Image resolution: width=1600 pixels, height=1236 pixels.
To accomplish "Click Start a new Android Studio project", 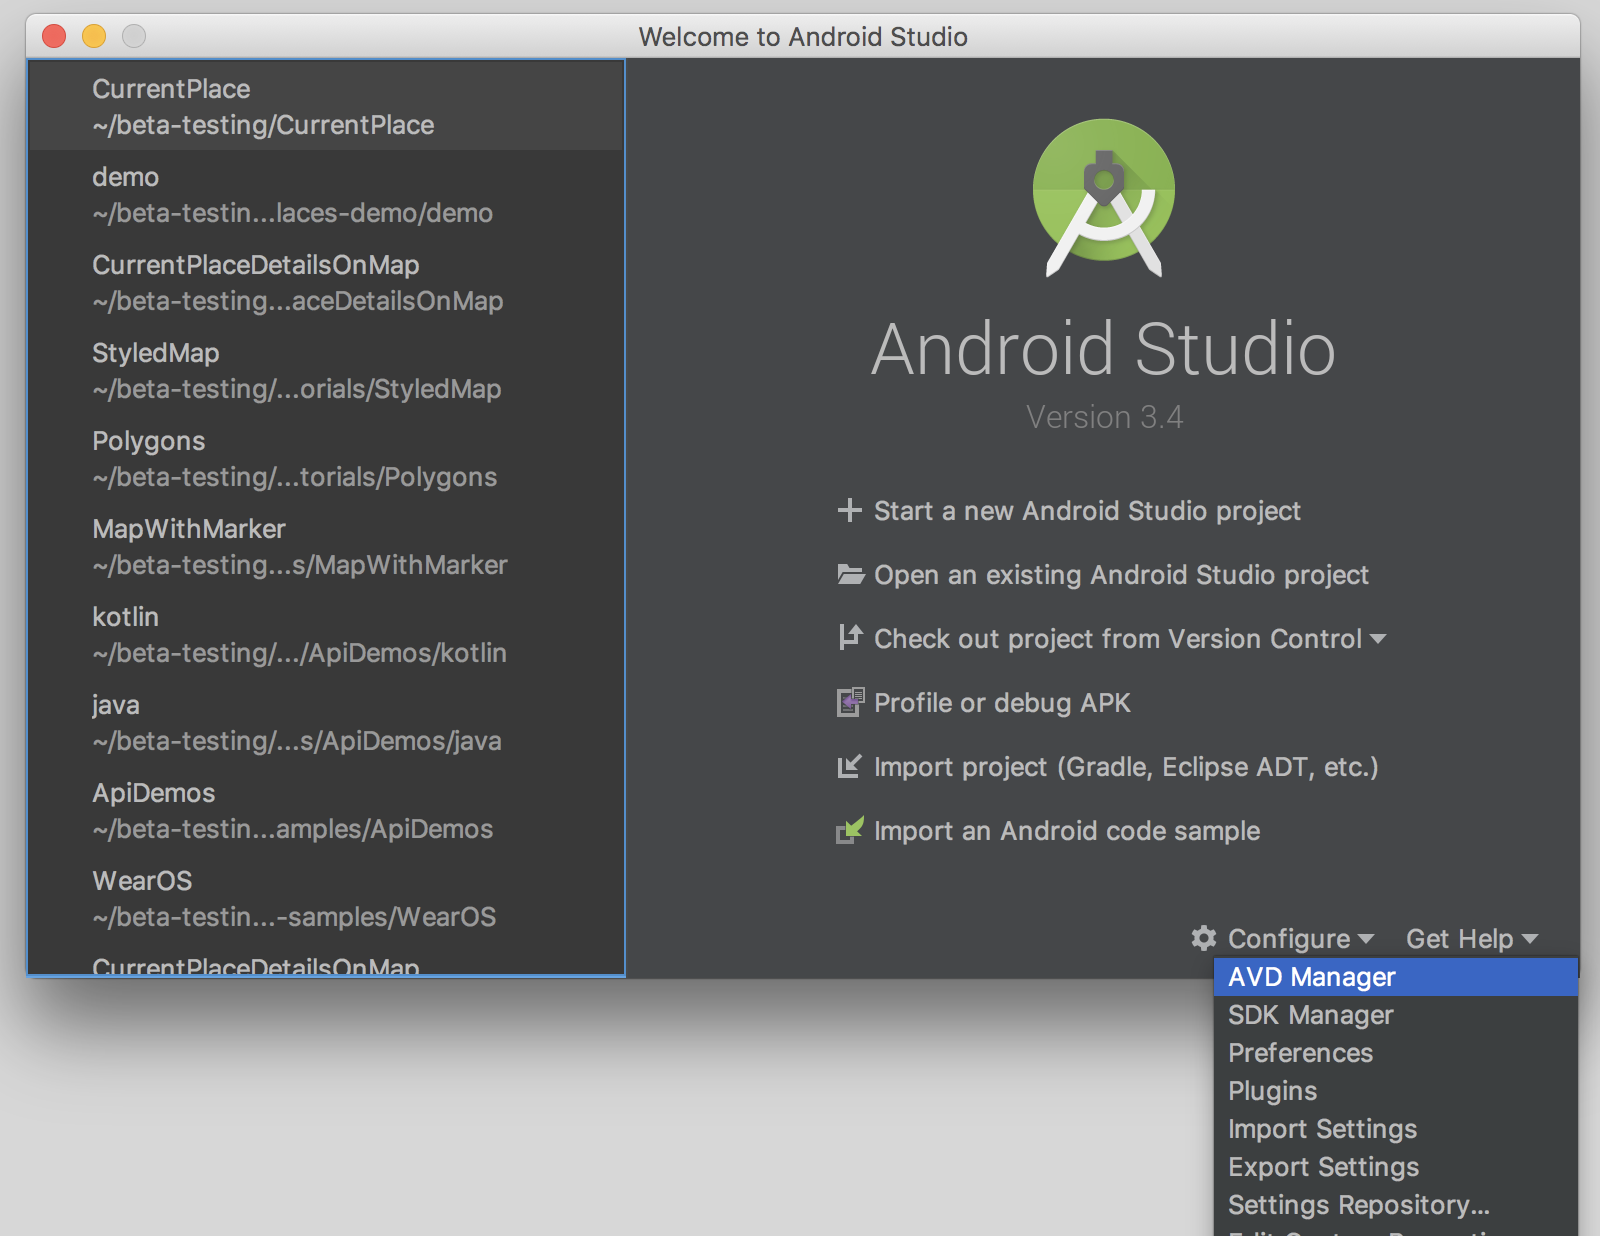I will click(x=1086, y=511).
